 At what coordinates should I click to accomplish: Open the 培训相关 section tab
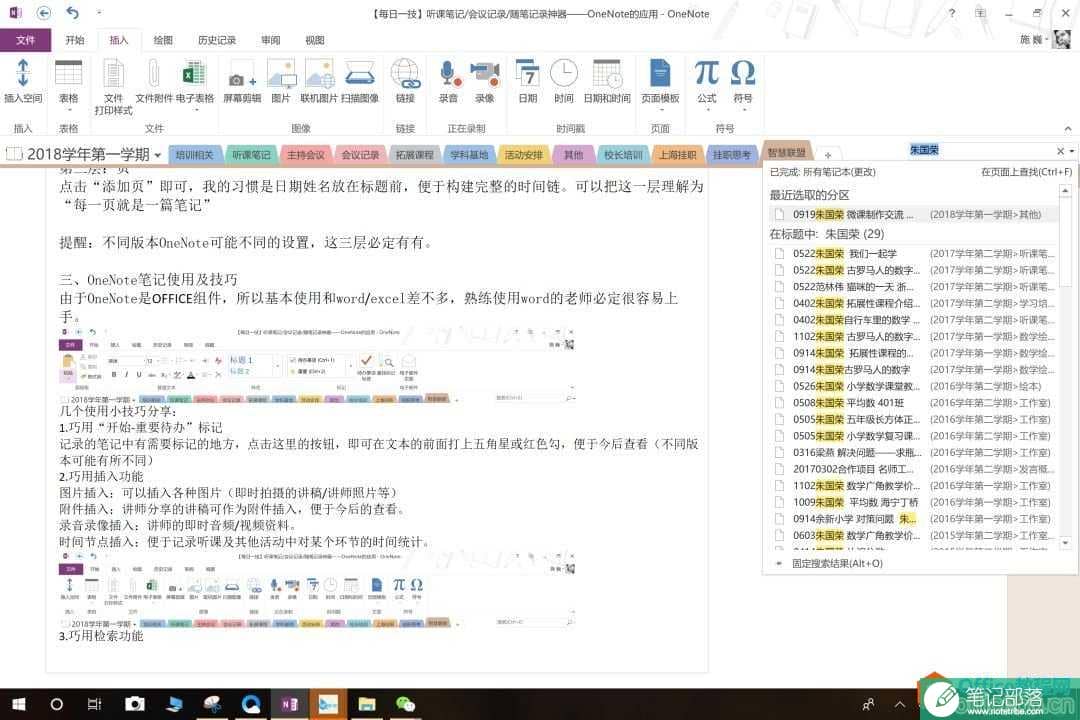point(194,155)
